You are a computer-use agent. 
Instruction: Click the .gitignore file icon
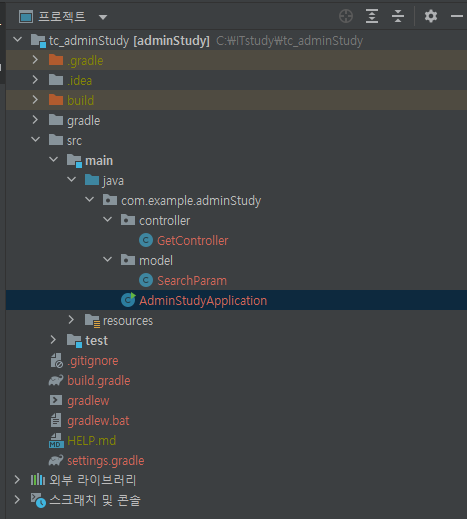(56, 361)
